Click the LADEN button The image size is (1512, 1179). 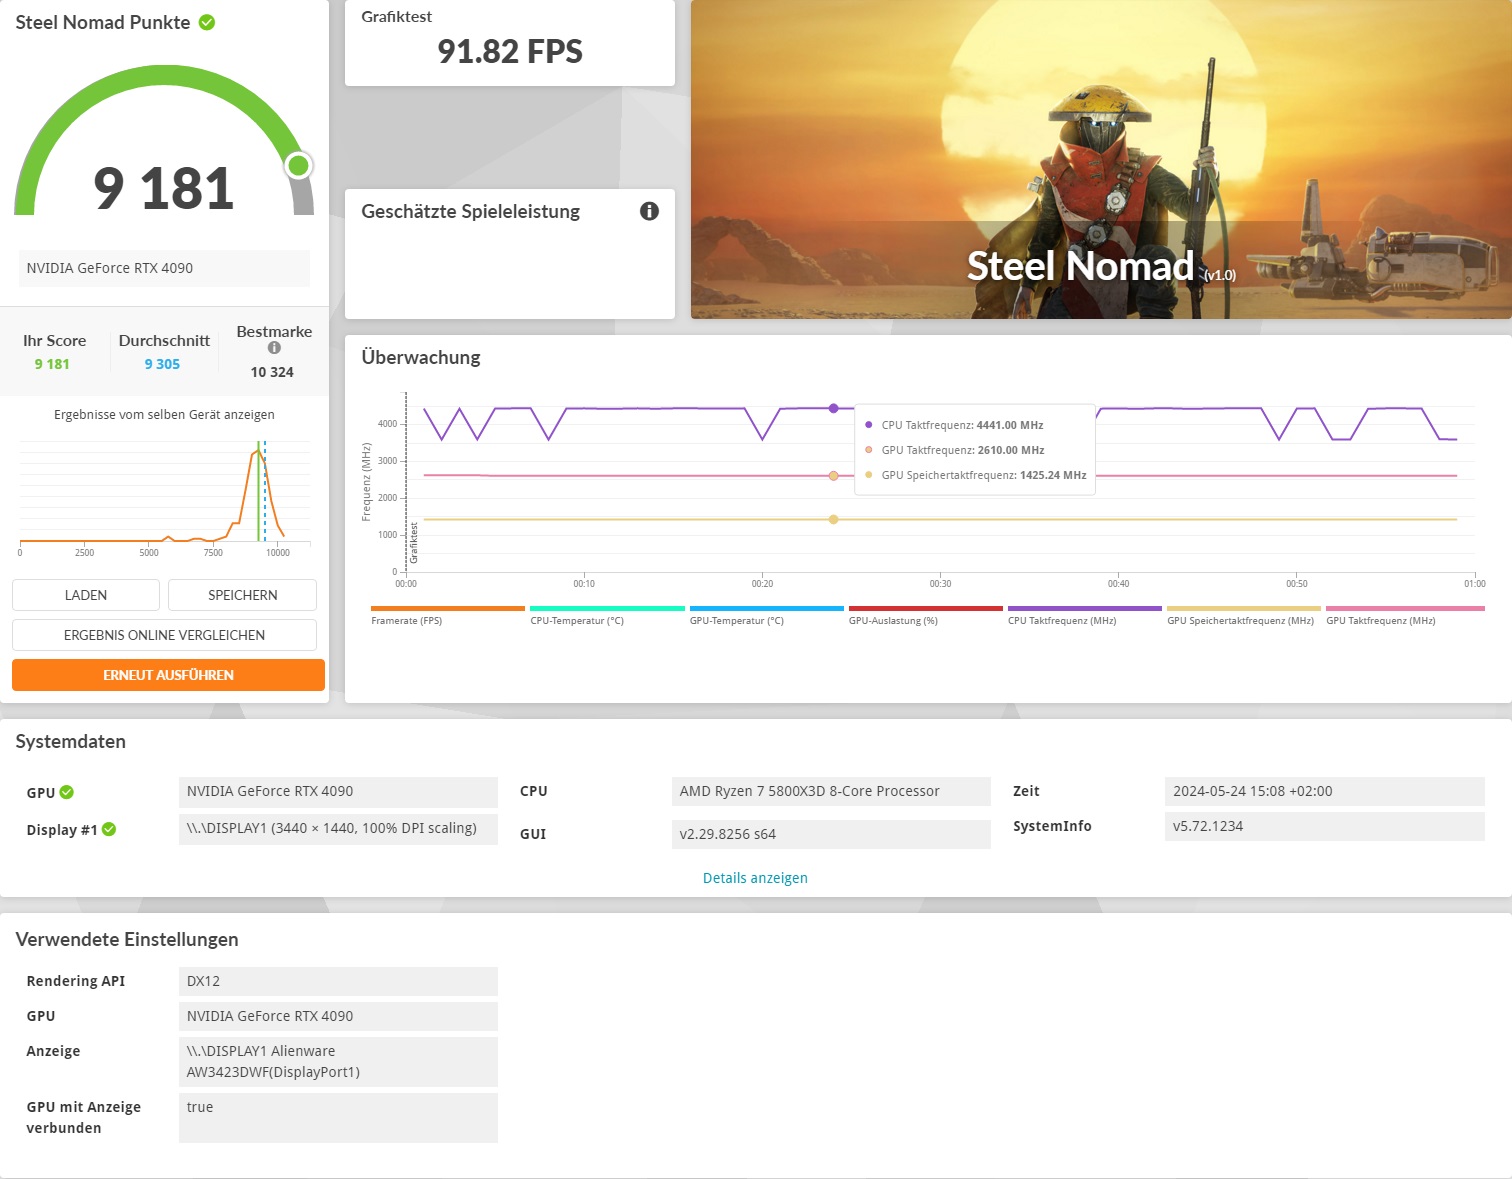click(x=86, y=595)
